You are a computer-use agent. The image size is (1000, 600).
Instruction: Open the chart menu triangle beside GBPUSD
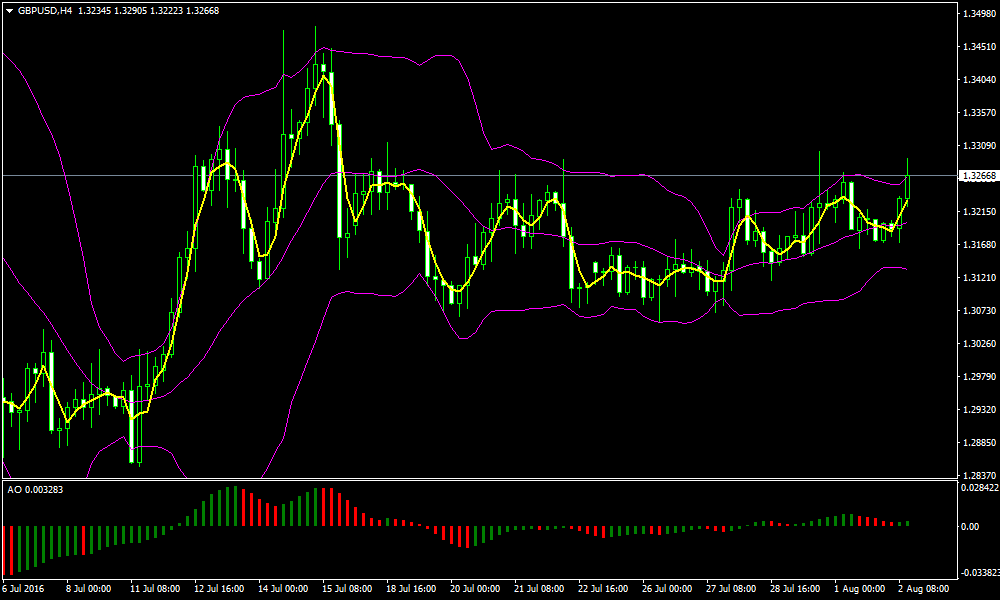click(10, 11)
